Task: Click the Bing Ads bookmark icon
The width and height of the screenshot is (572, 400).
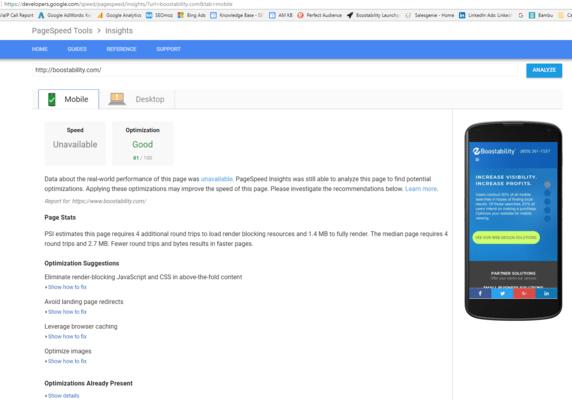Action: [x=181, y=15]
